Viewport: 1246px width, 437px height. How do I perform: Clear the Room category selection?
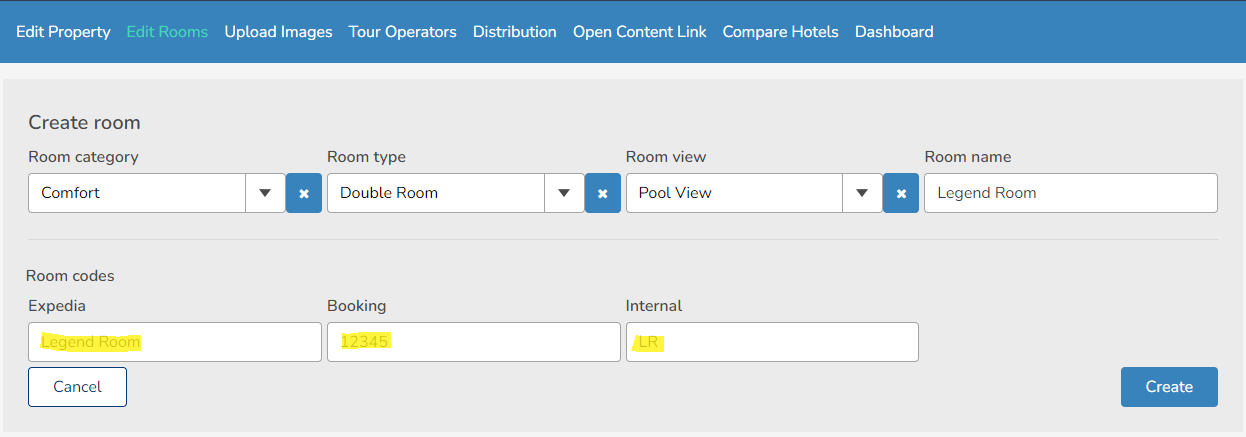pos(304,193)
